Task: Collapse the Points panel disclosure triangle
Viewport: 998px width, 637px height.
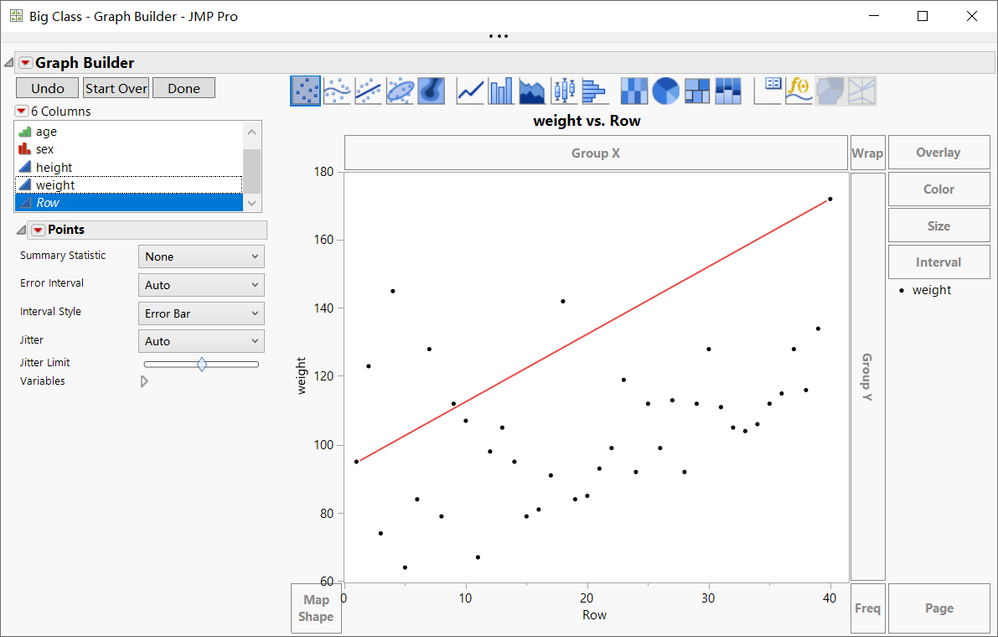Action: pos(21,230)
